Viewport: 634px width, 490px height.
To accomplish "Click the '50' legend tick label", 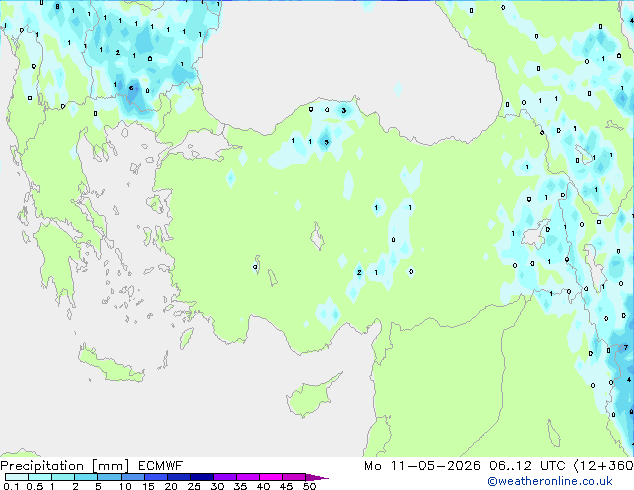I will coord(309,486).
